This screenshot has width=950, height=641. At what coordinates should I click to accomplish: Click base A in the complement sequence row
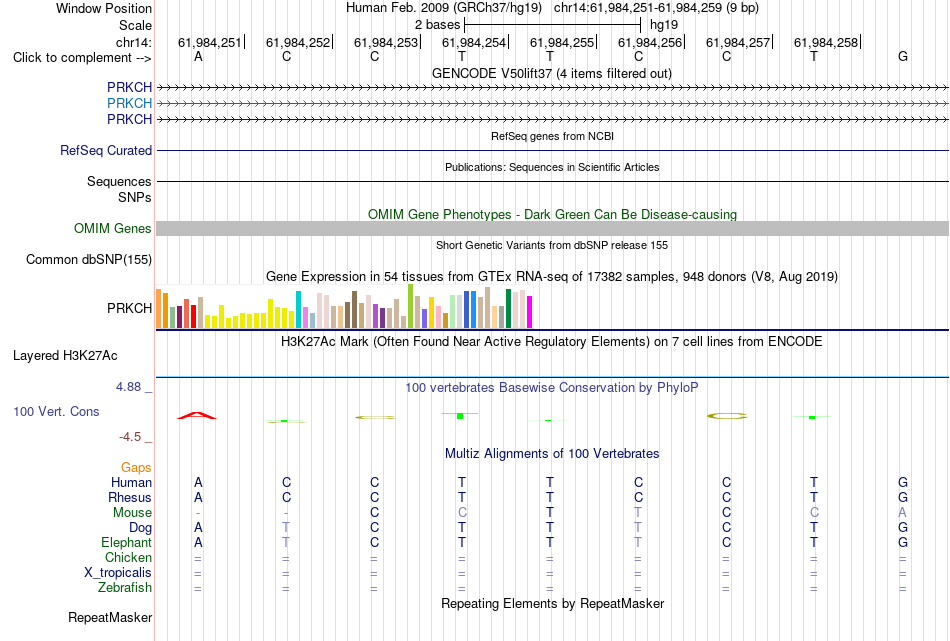coord(198,56)
